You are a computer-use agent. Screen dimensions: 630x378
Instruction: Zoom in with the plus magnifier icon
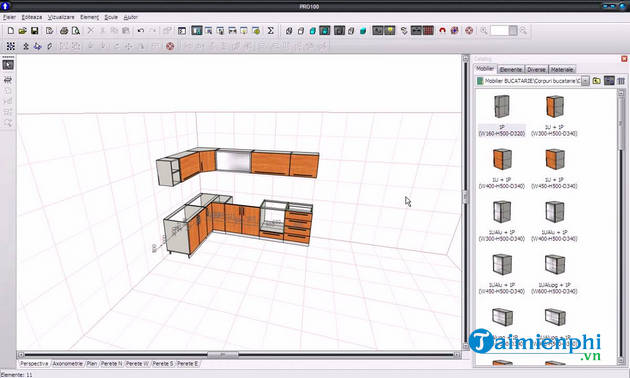(484, 31)
